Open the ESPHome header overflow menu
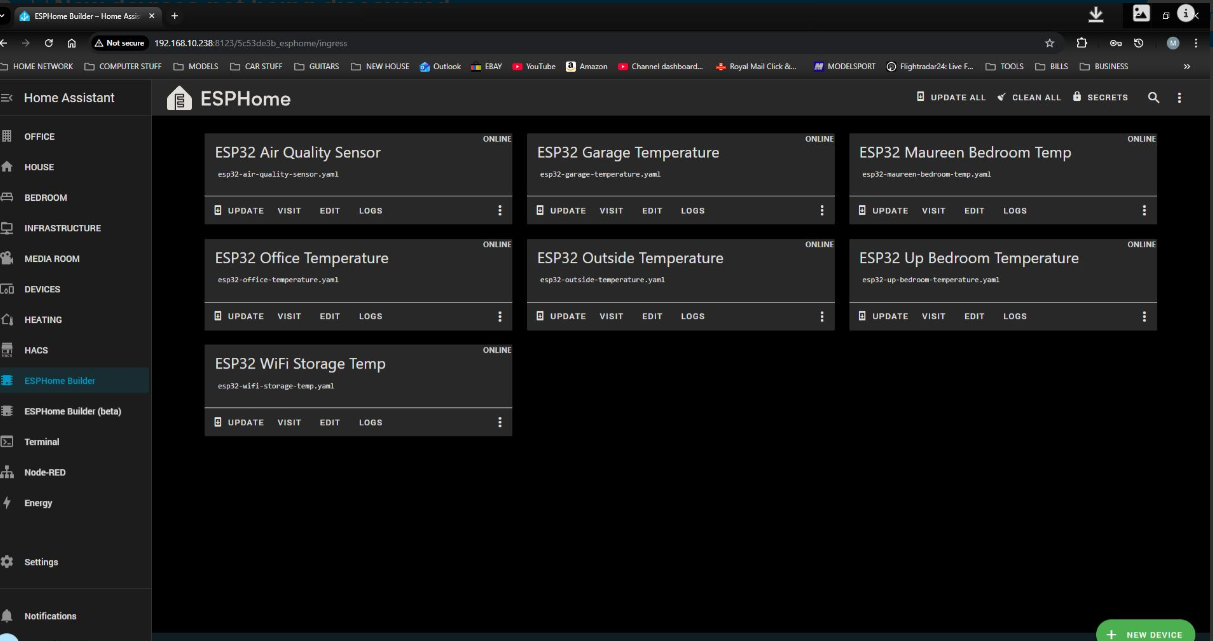Viewport: 1213px width, 641px height. point(1180,98)
